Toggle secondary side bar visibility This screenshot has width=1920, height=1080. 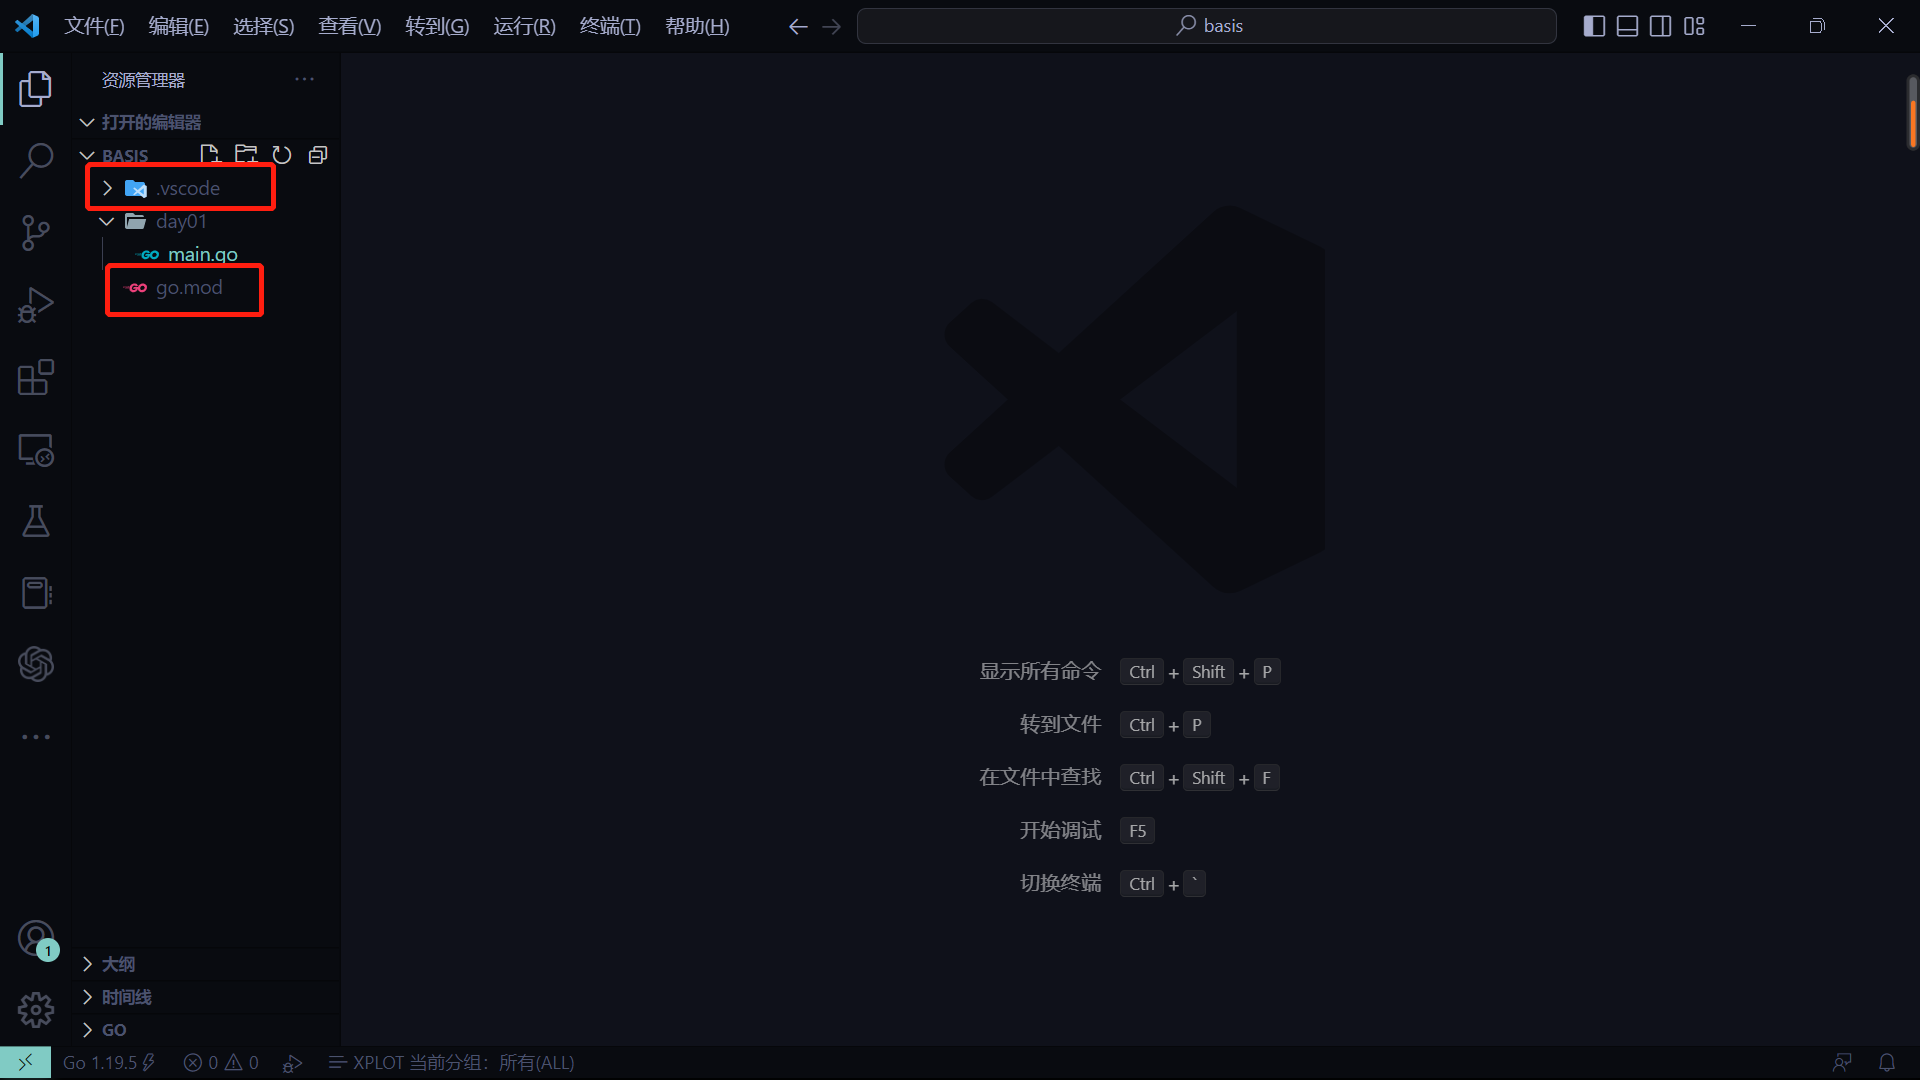[x=1661, y=26]
